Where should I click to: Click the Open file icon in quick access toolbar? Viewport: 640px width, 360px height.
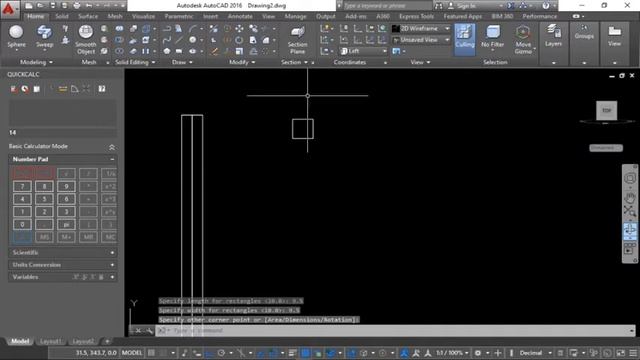click(x=40, y=6)
